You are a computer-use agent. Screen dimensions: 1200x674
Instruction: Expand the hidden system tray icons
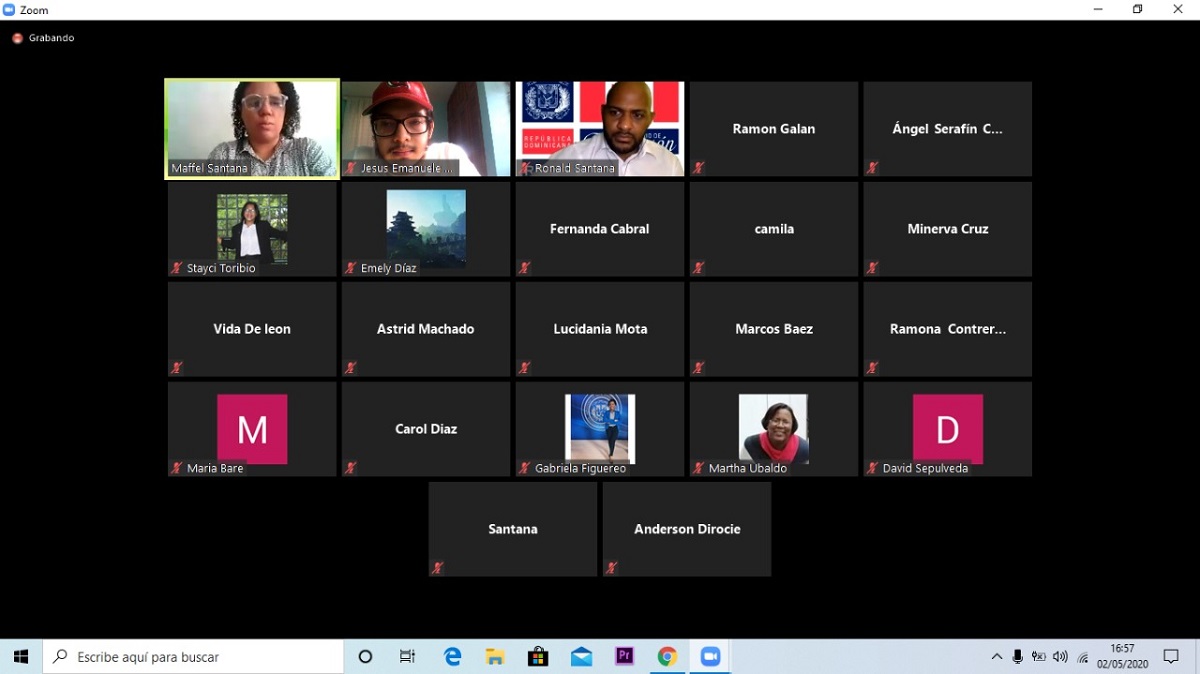click(996, 657)
